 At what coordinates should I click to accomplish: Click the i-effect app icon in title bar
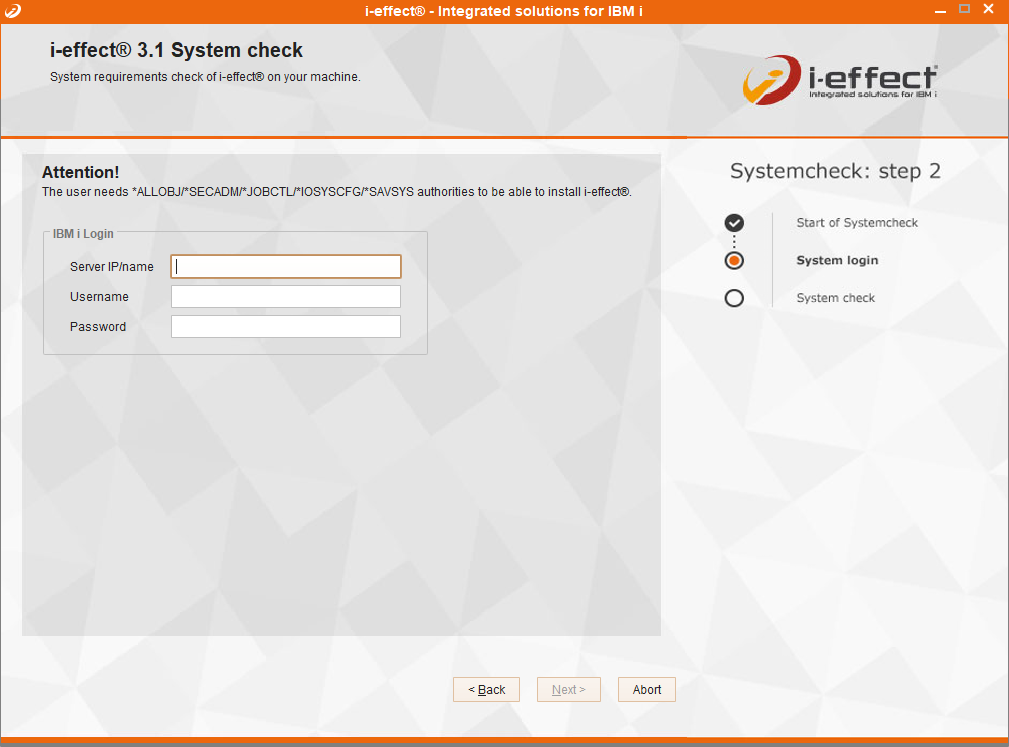pos(13,10)
